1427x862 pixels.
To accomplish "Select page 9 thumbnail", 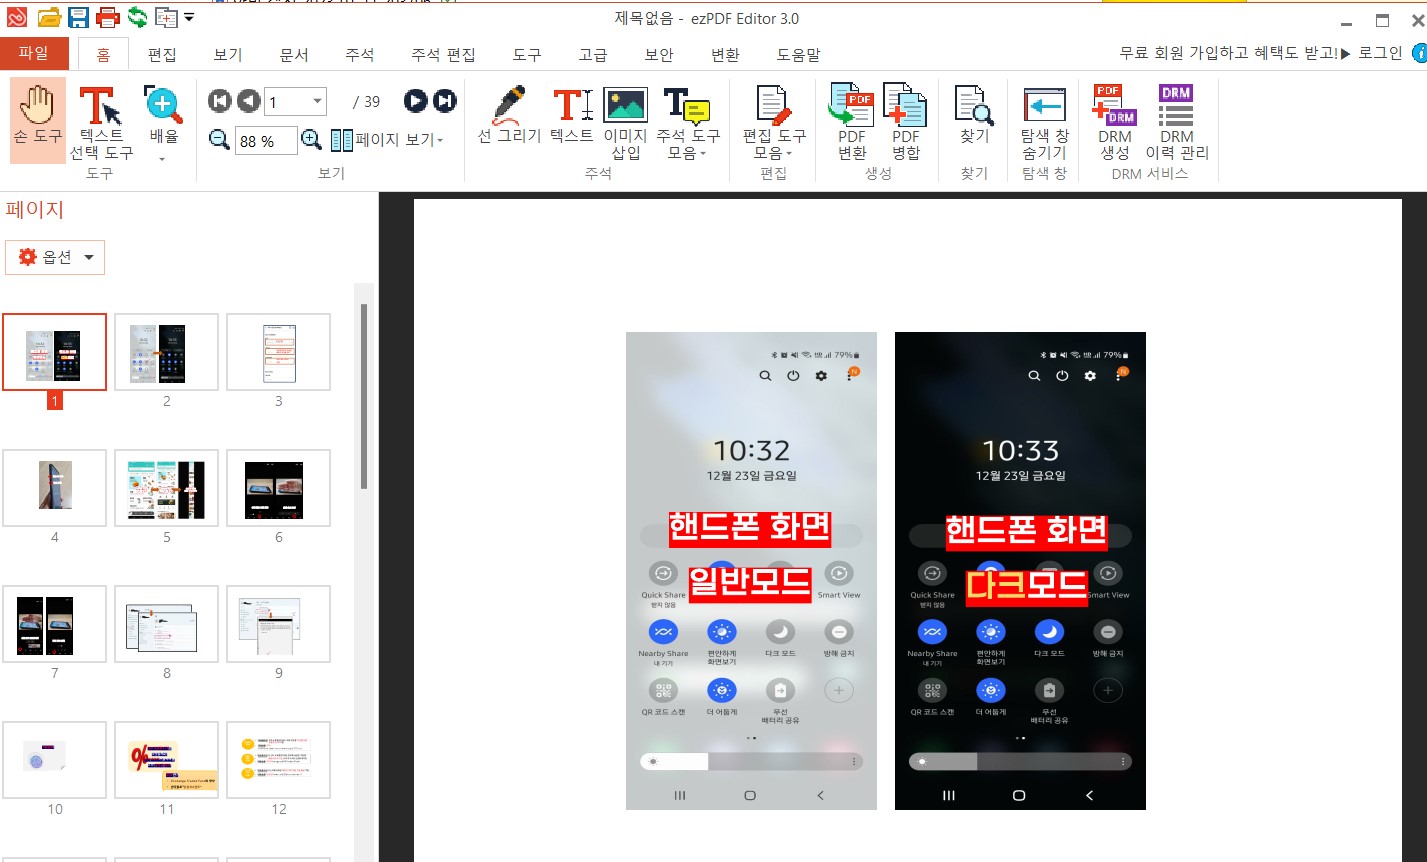I will tap(278, 624).
